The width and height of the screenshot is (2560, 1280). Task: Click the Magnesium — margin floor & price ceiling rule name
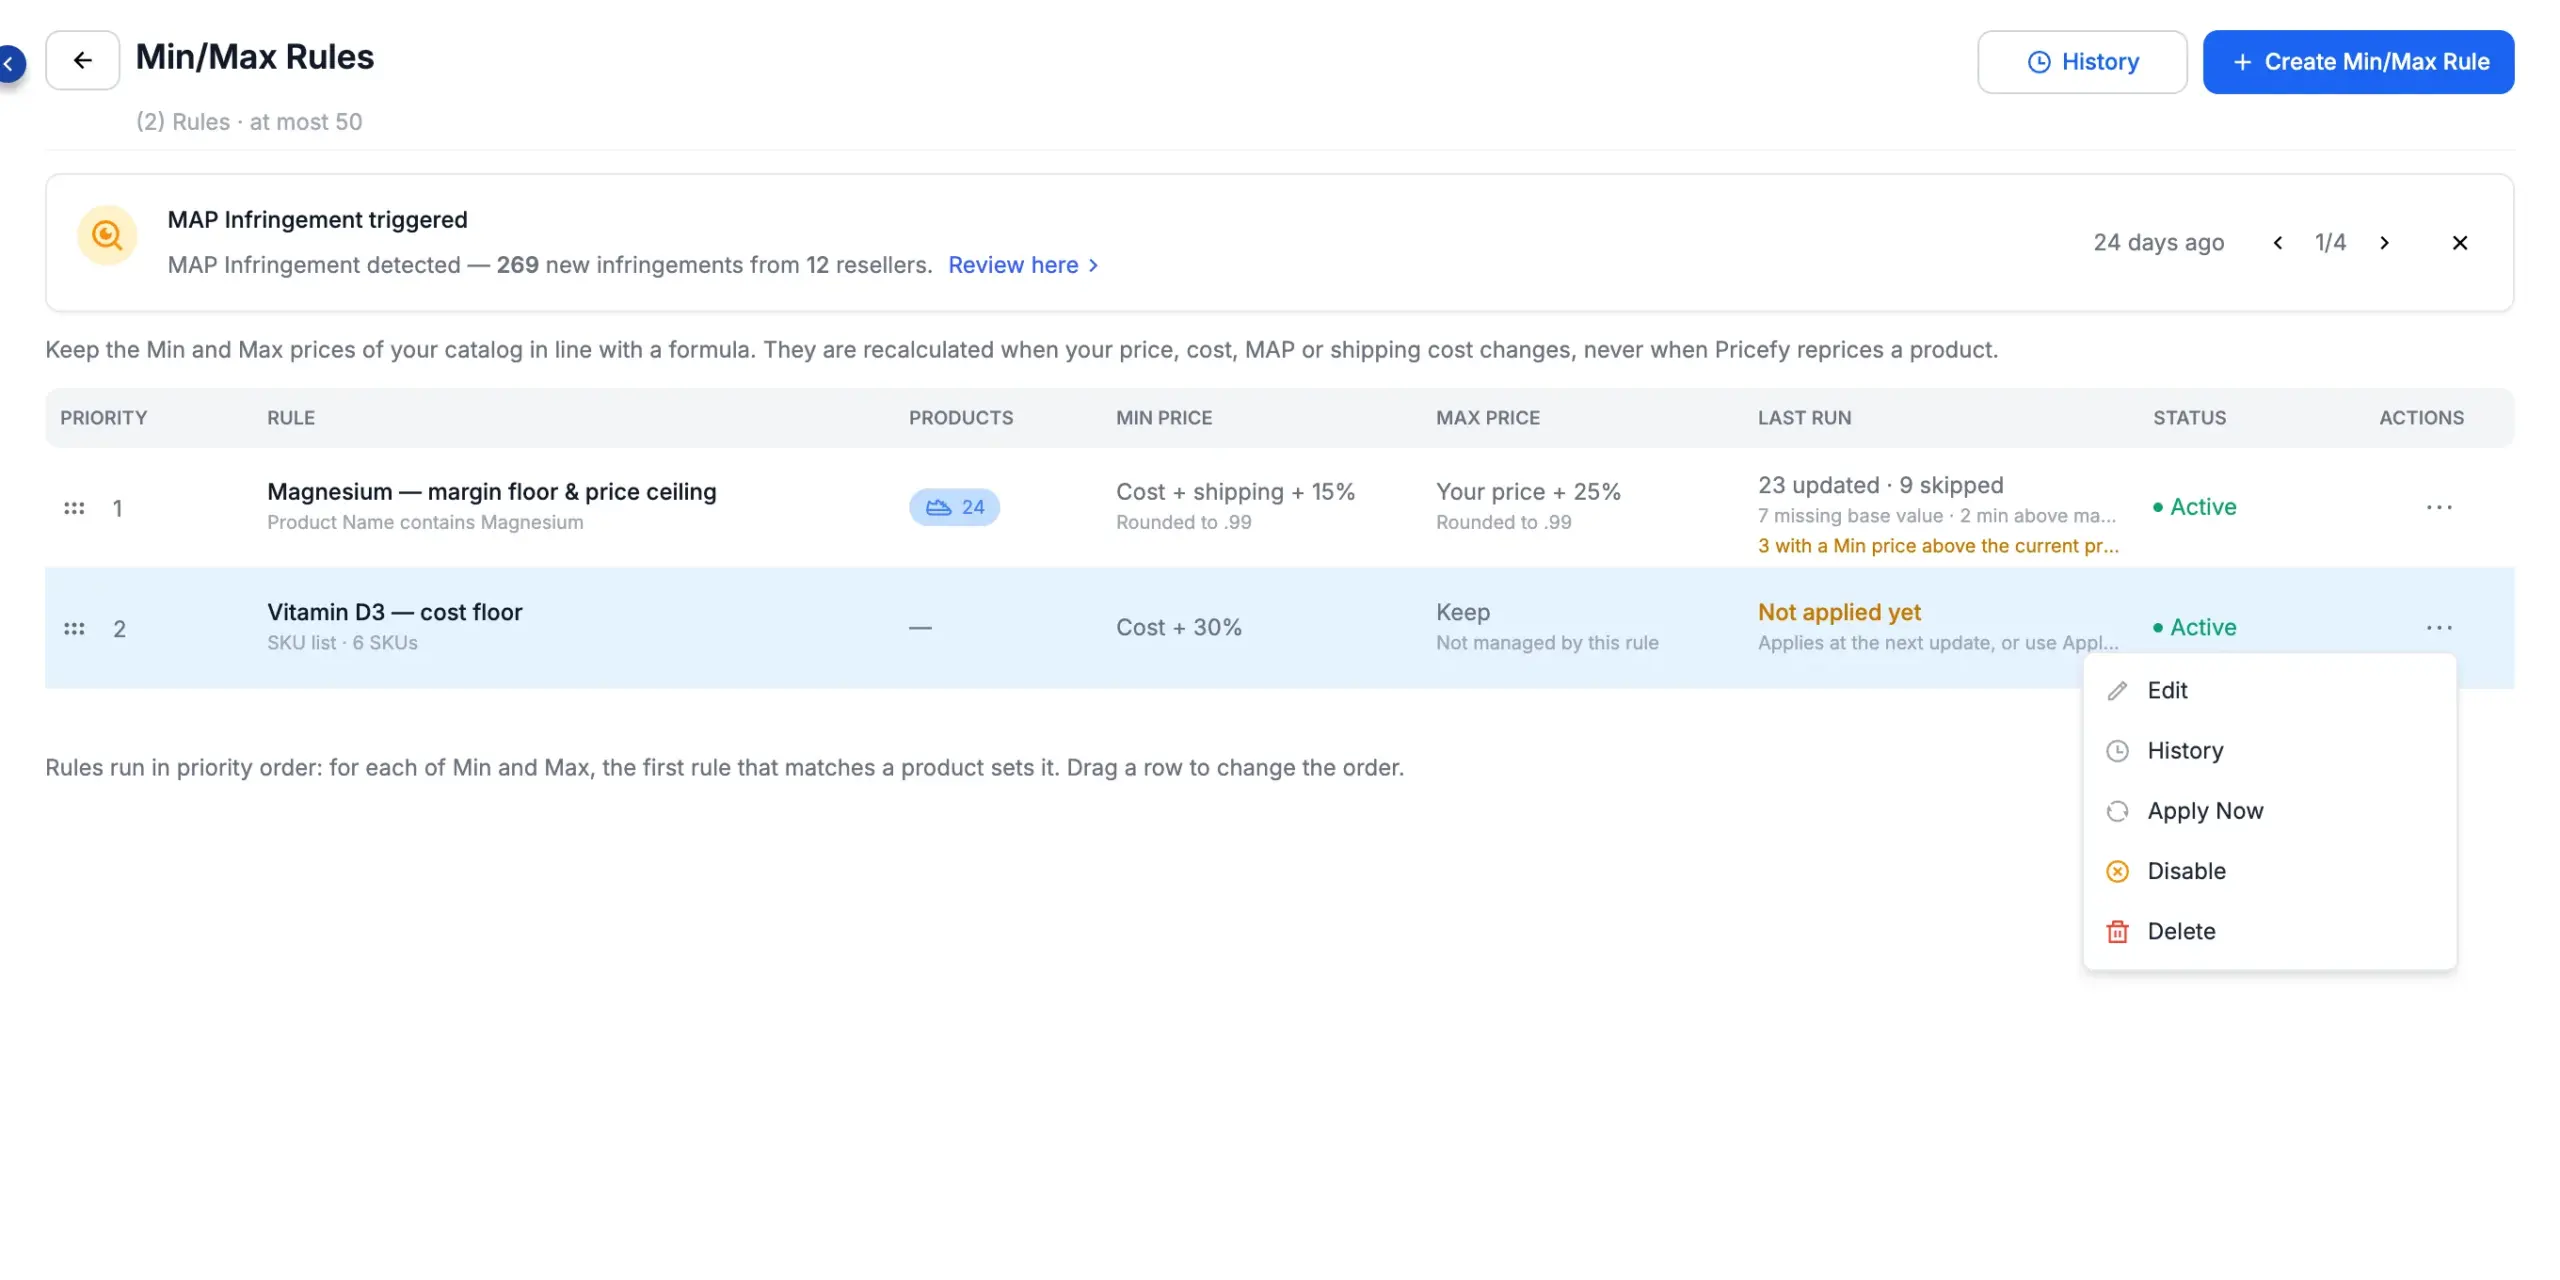[491, 492]
